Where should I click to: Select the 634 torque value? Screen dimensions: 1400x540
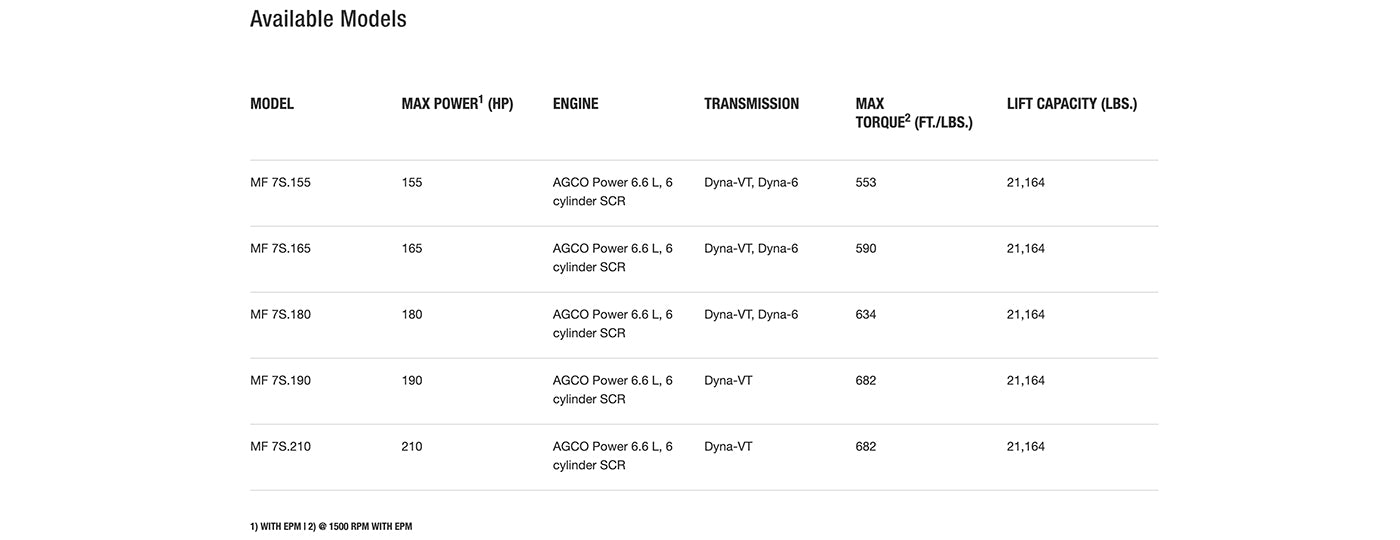click(866, 315)
